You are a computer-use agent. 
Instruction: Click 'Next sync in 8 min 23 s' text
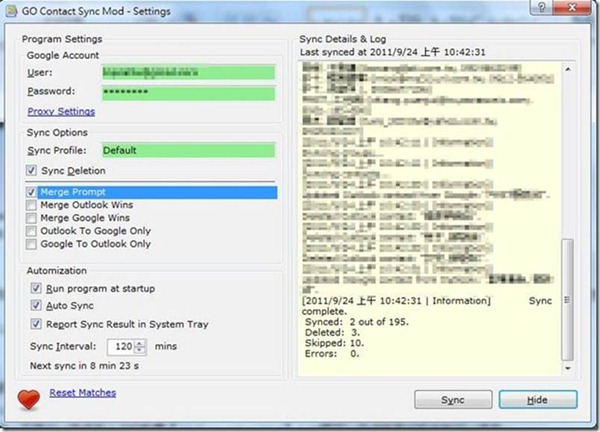click(x=84, y=366)
